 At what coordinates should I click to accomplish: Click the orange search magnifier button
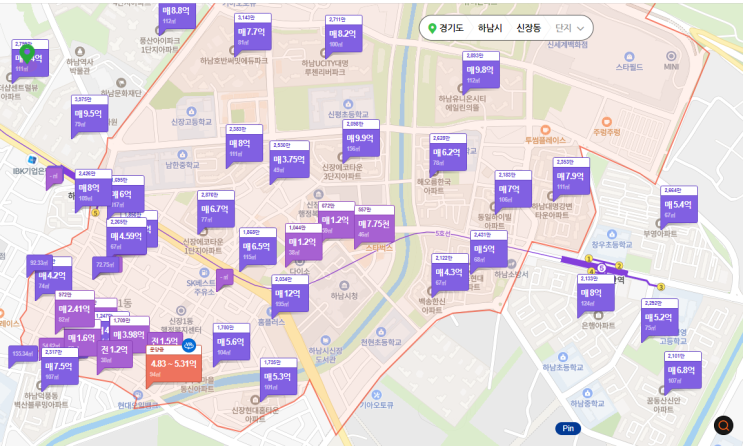point(724,425)
